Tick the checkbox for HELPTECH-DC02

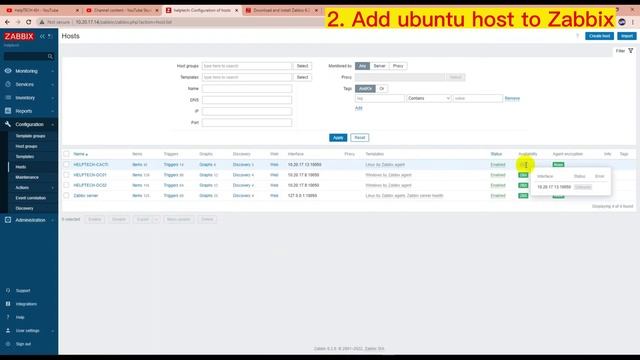66,185
